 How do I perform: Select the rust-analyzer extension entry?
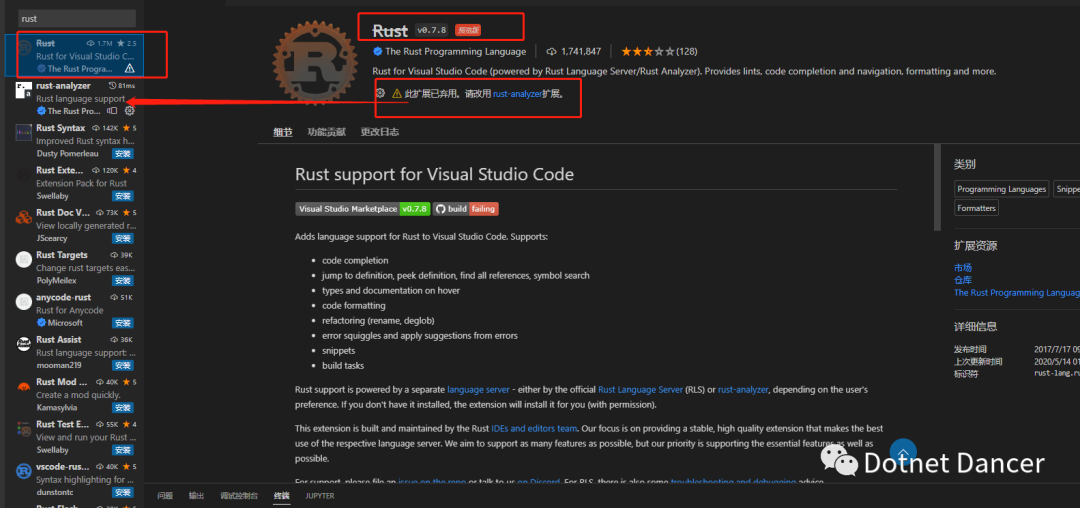tap(76, 99)
